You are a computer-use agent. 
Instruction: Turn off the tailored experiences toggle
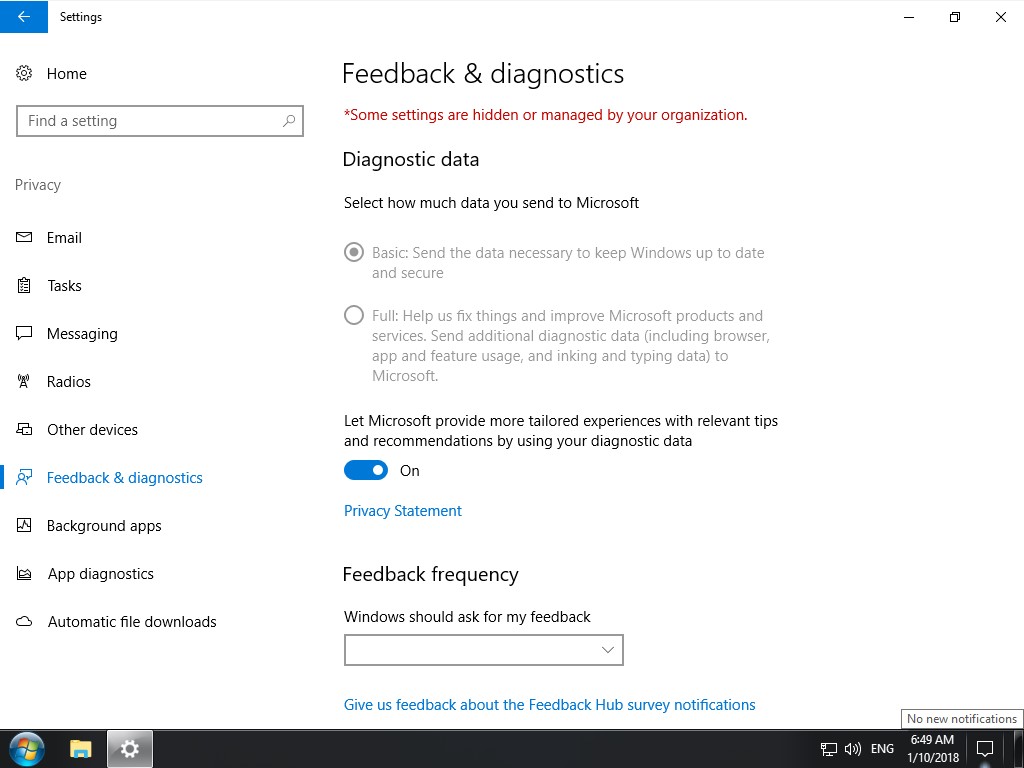tap(366, 470)
